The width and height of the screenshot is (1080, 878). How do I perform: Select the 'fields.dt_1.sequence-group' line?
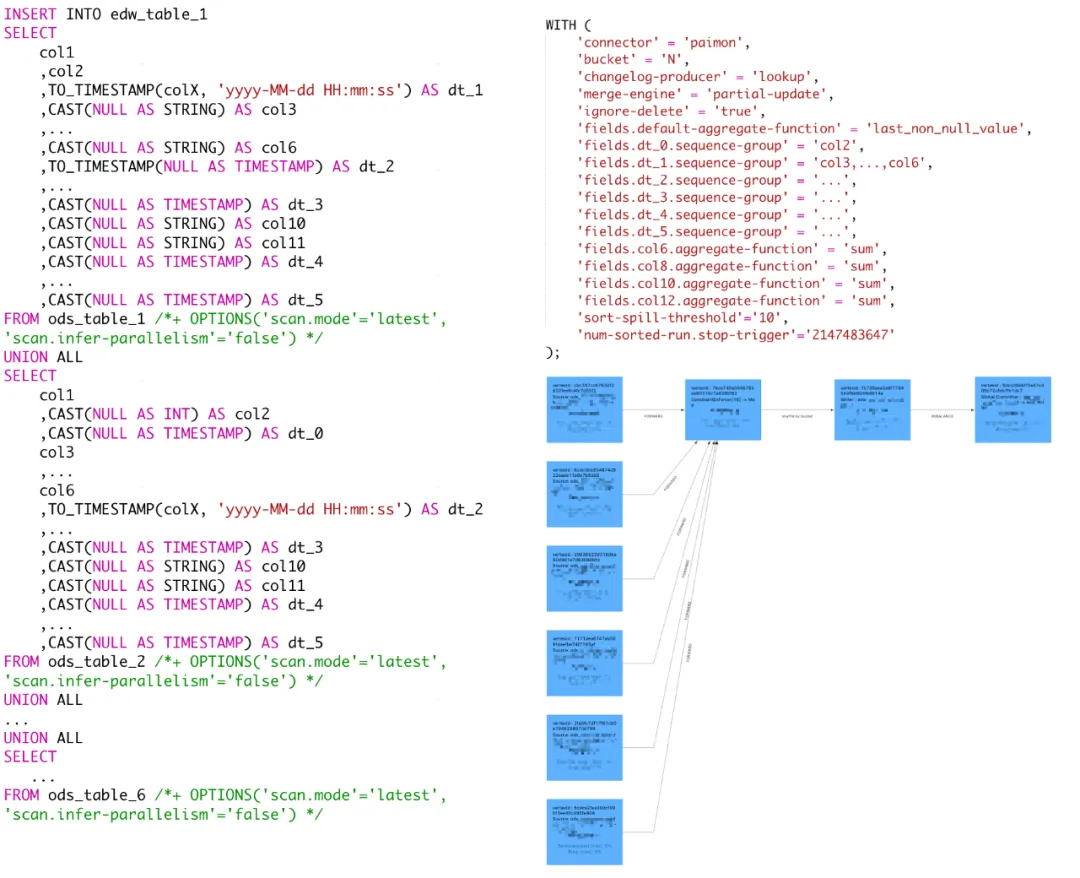coord(755,163)
